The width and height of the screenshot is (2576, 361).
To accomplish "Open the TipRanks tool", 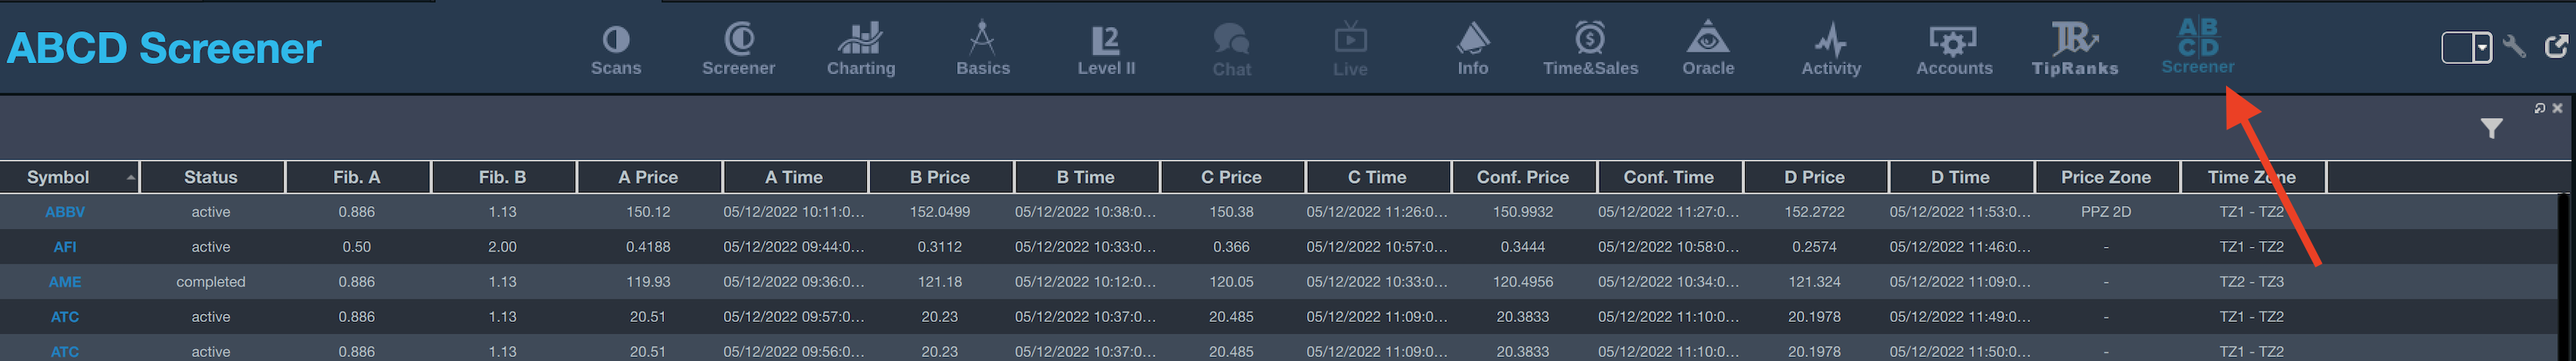I will [2075, 50].
